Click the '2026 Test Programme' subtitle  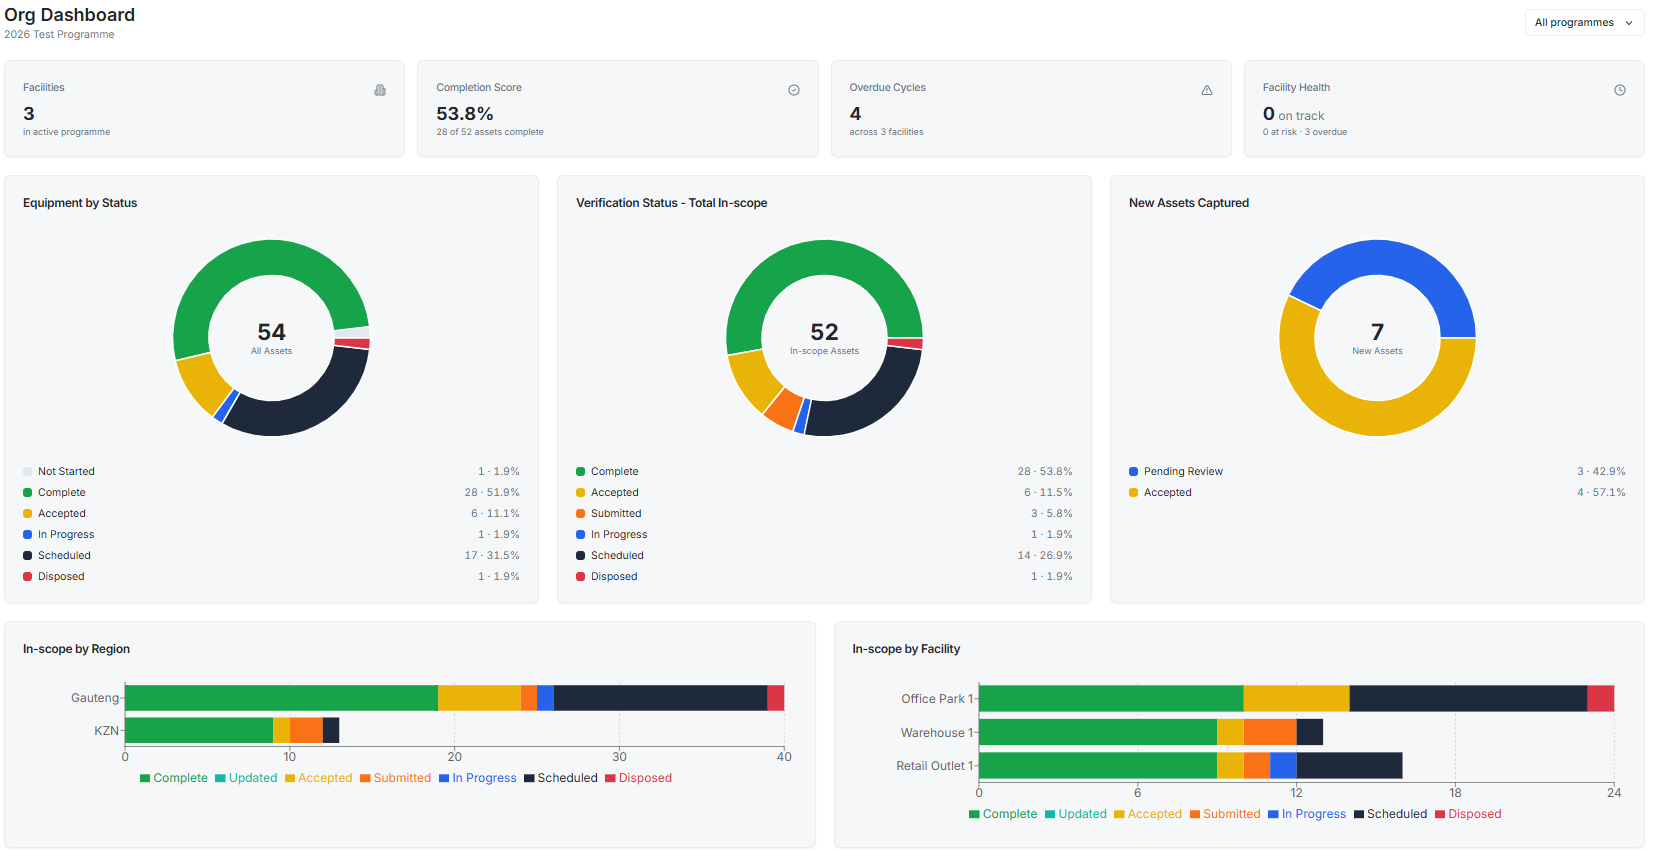coord(59,35)
